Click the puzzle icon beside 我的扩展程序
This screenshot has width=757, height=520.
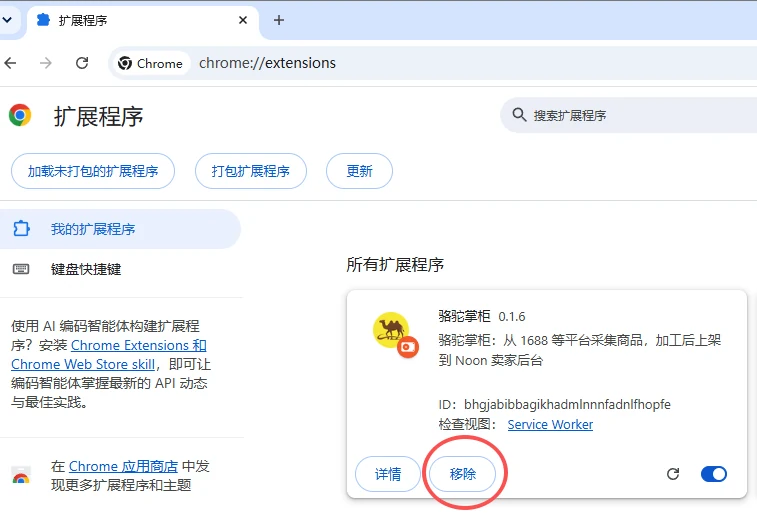pyautogui.click(x=21, y=229)
